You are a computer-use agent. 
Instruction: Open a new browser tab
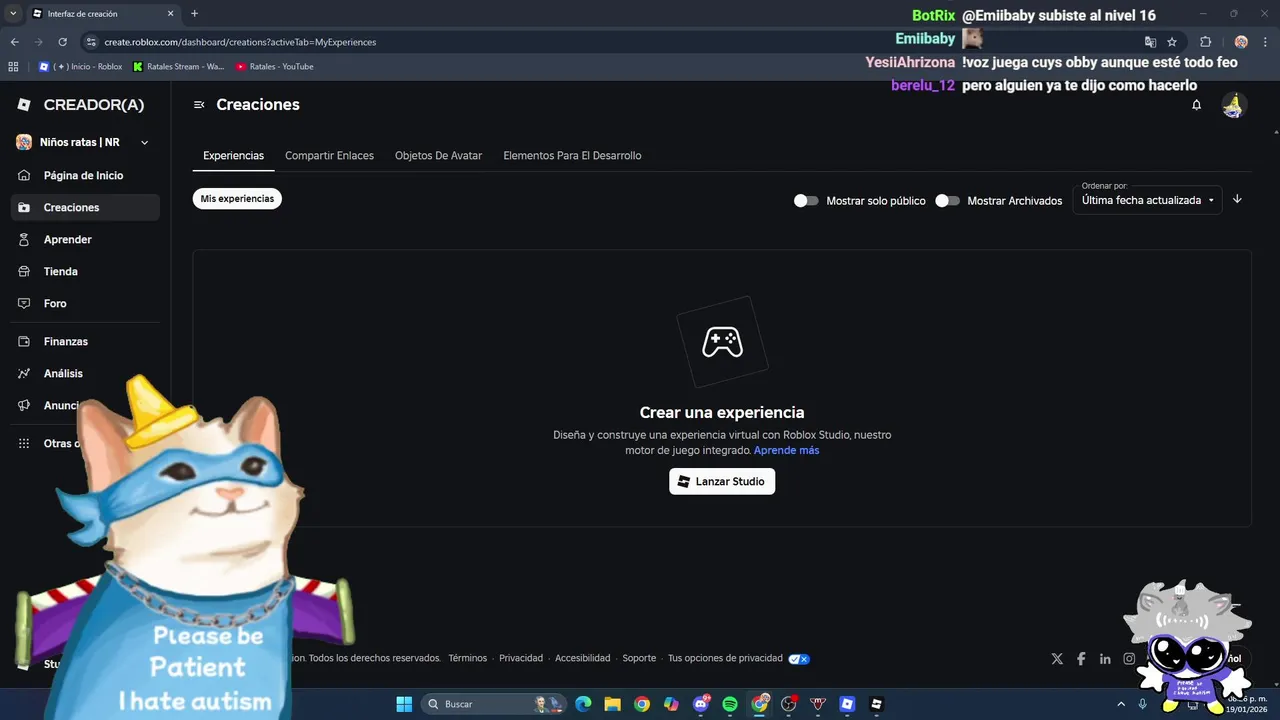194,13
